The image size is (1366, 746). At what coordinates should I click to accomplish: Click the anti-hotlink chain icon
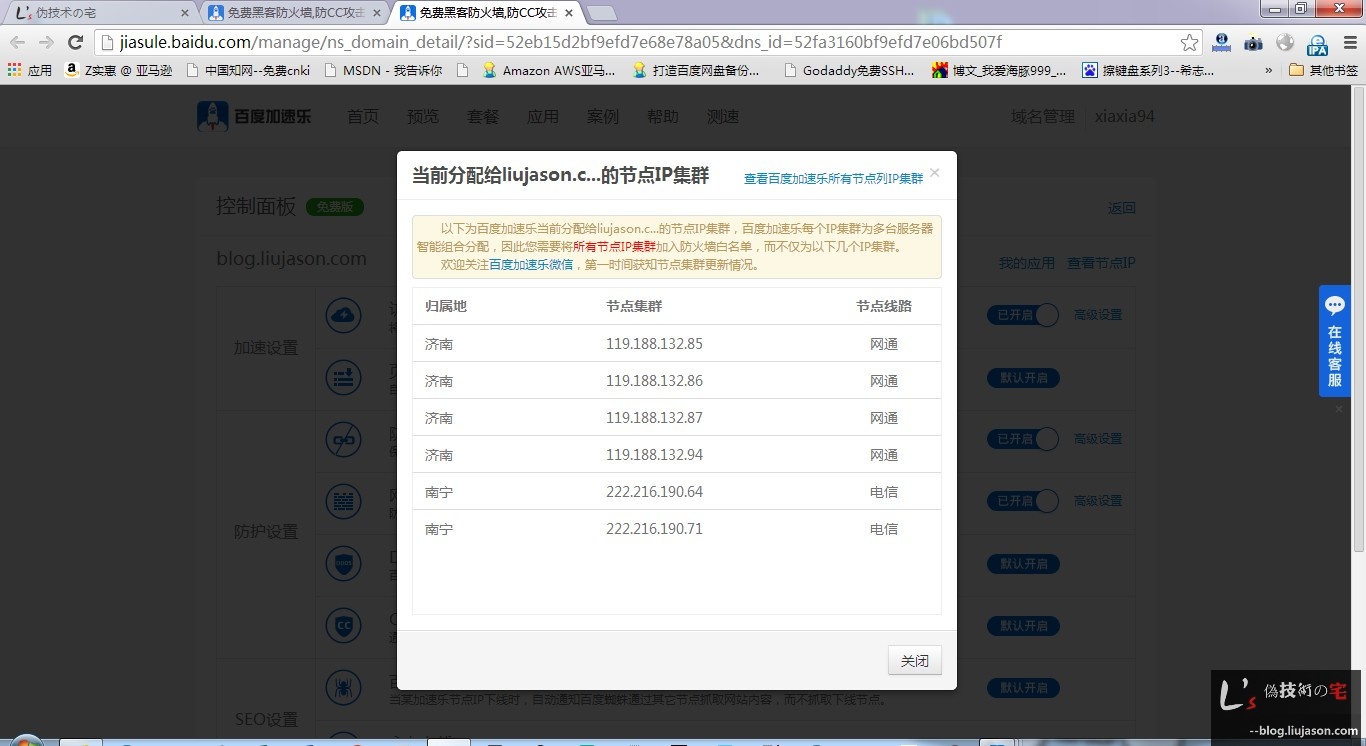coord(344,439)
